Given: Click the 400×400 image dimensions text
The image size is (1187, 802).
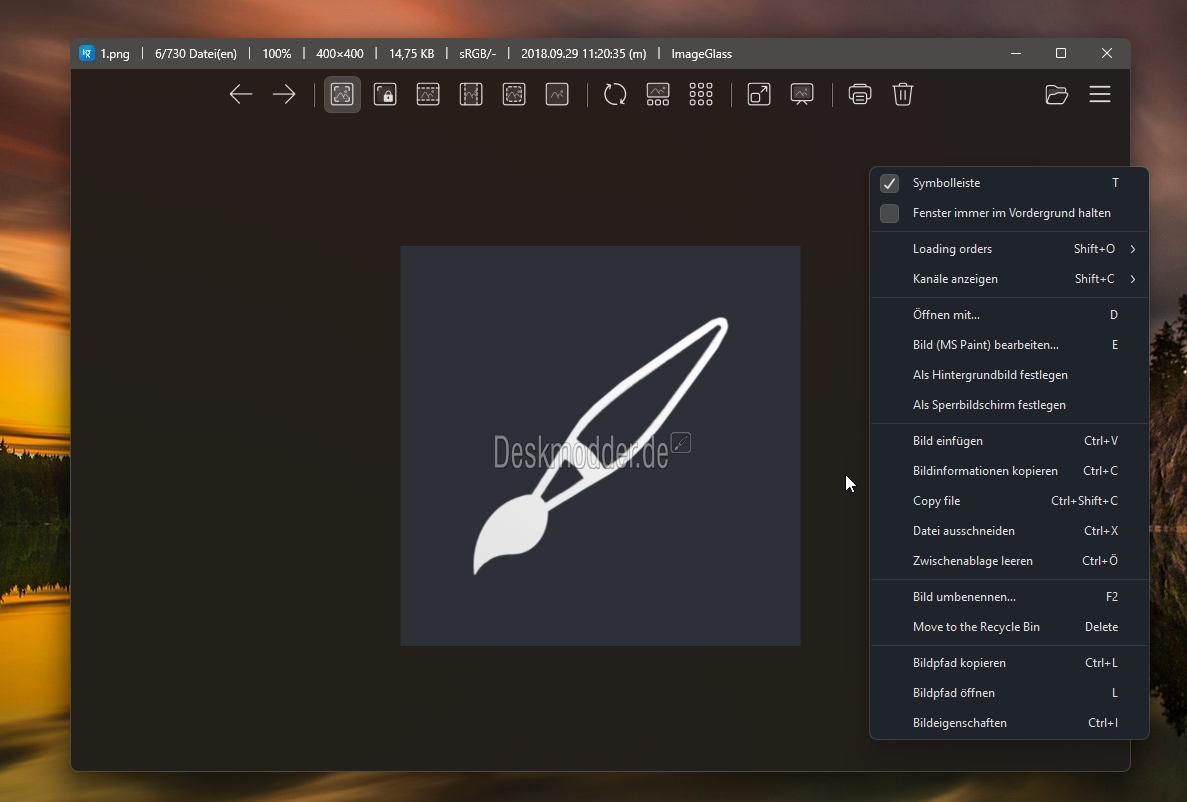Looking at the screenshot, I should click(x=340, y=54).
